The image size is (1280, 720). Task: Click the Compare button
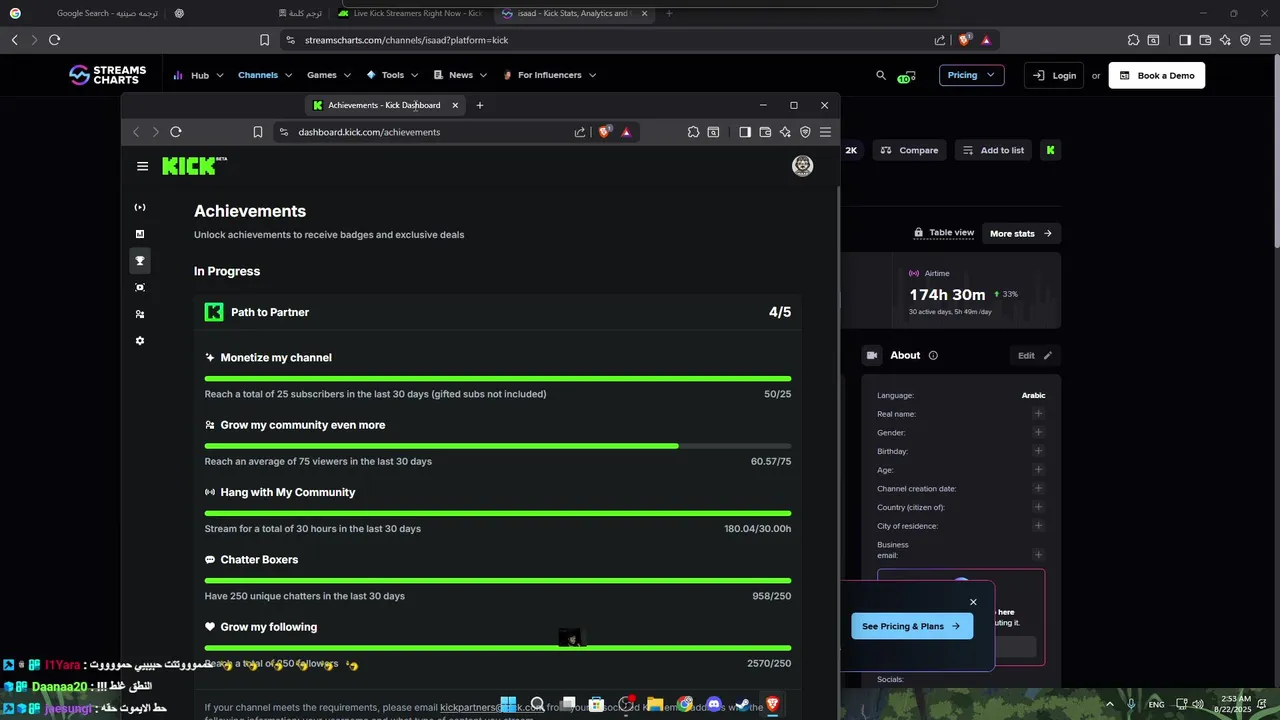click(909, 150)
